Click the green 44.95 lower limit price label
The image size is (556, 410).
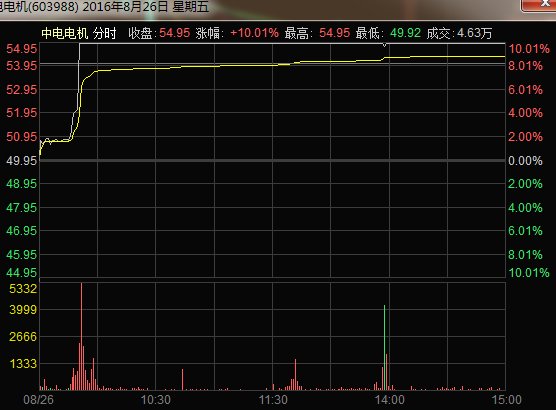22,273
